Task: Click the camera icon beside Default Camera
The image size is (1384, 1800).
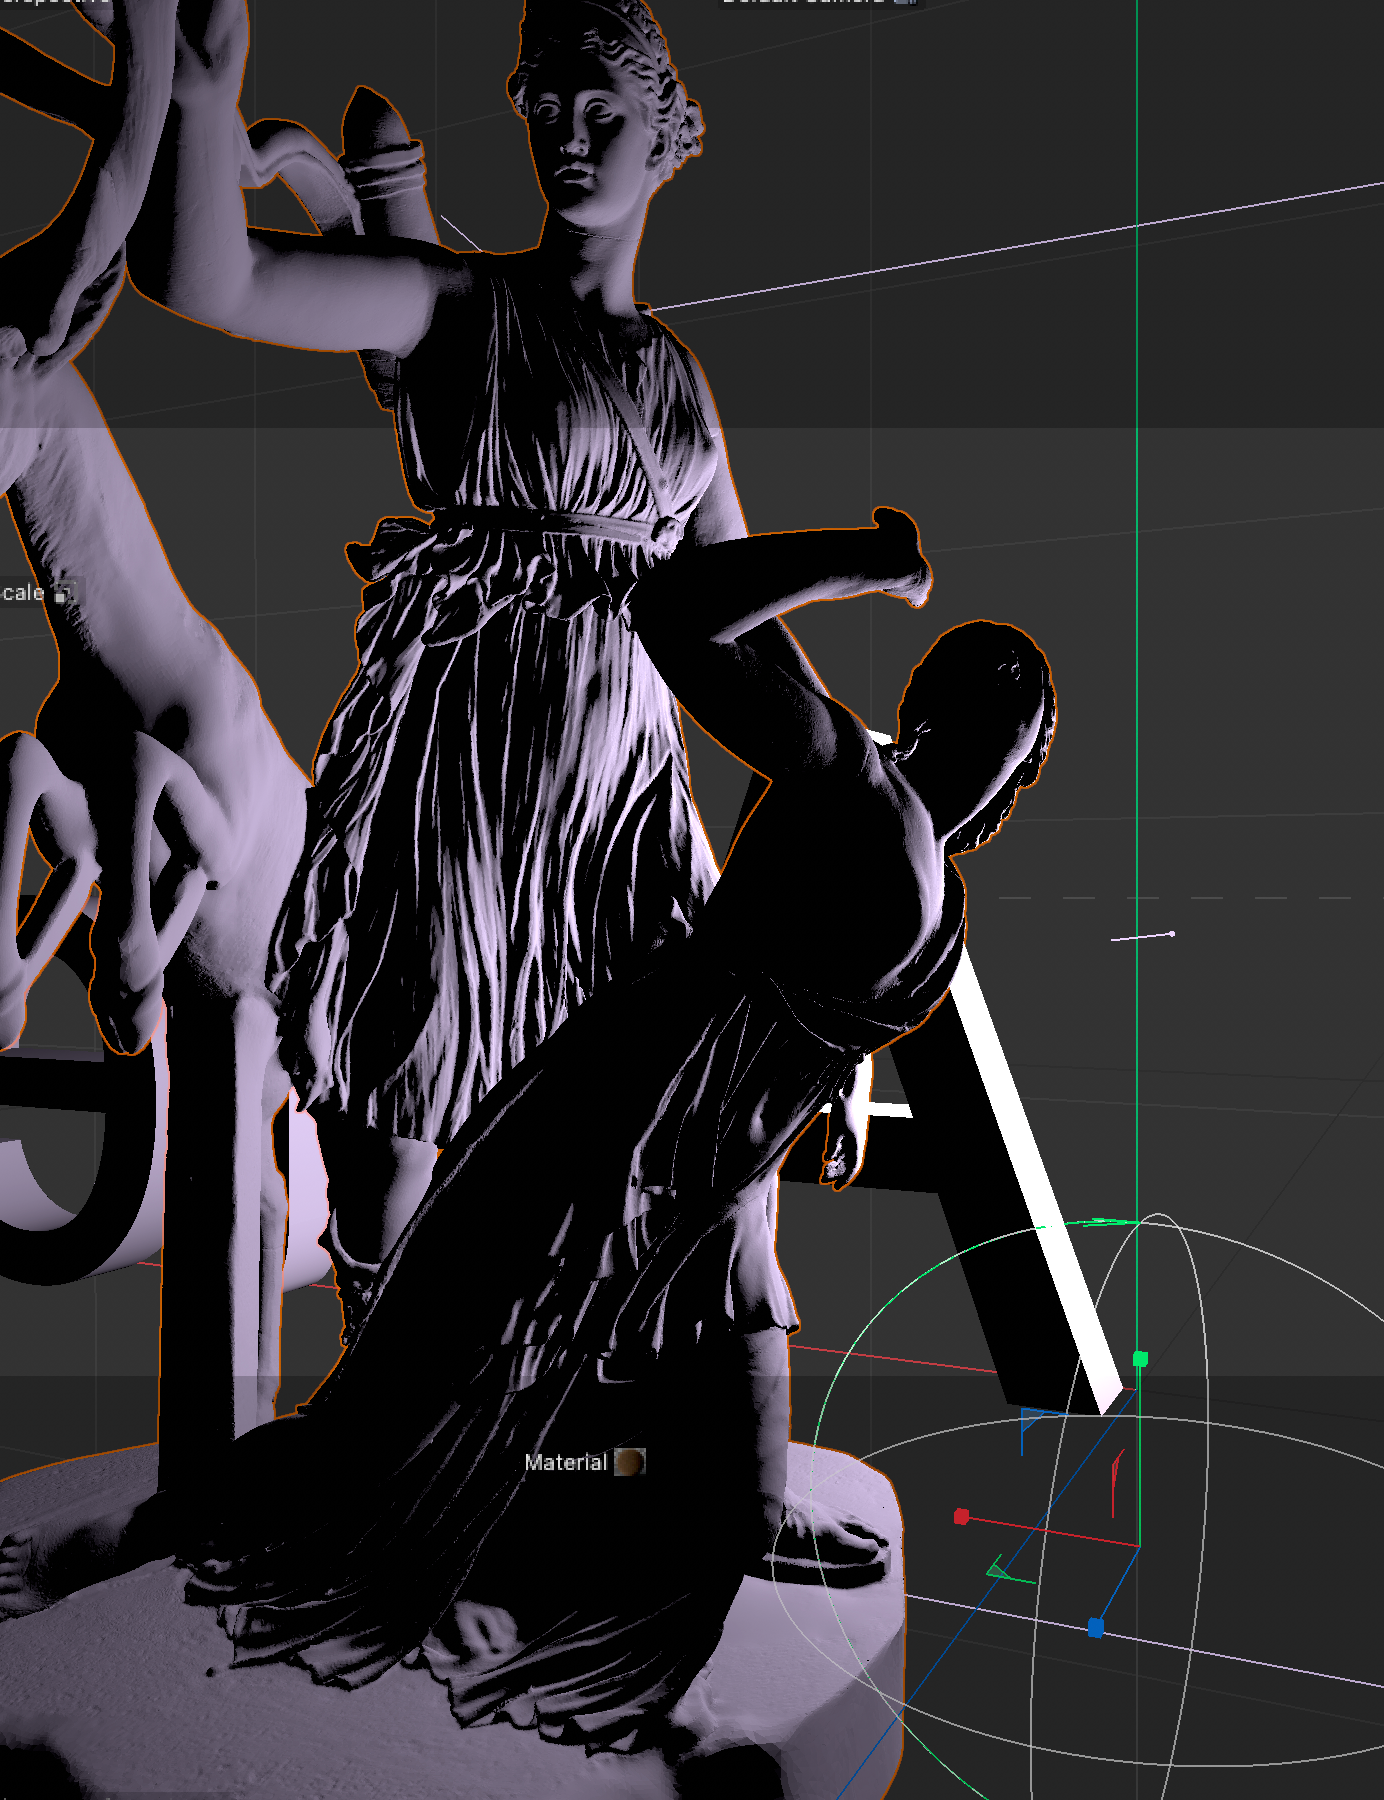Action: tap(906, 2)
